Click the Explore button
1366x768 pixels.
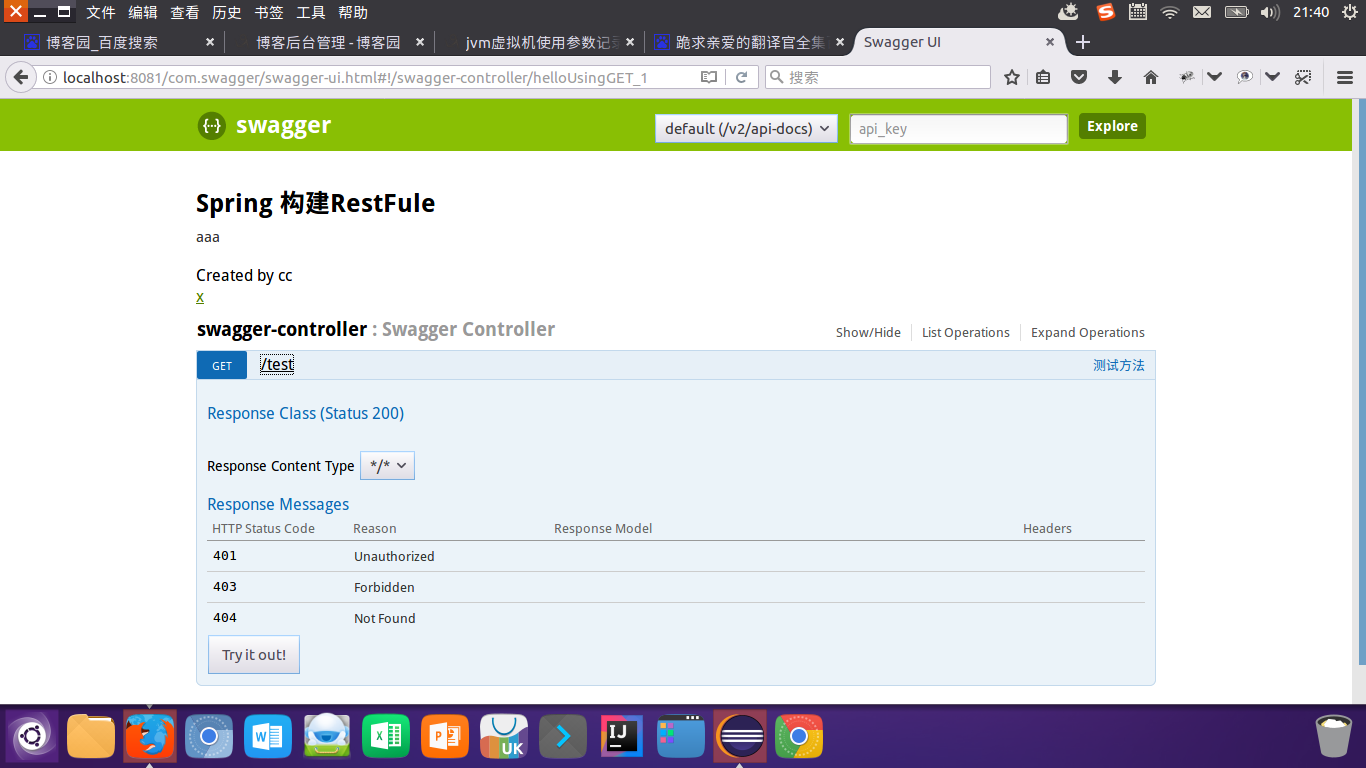(x=1112, y=126)
